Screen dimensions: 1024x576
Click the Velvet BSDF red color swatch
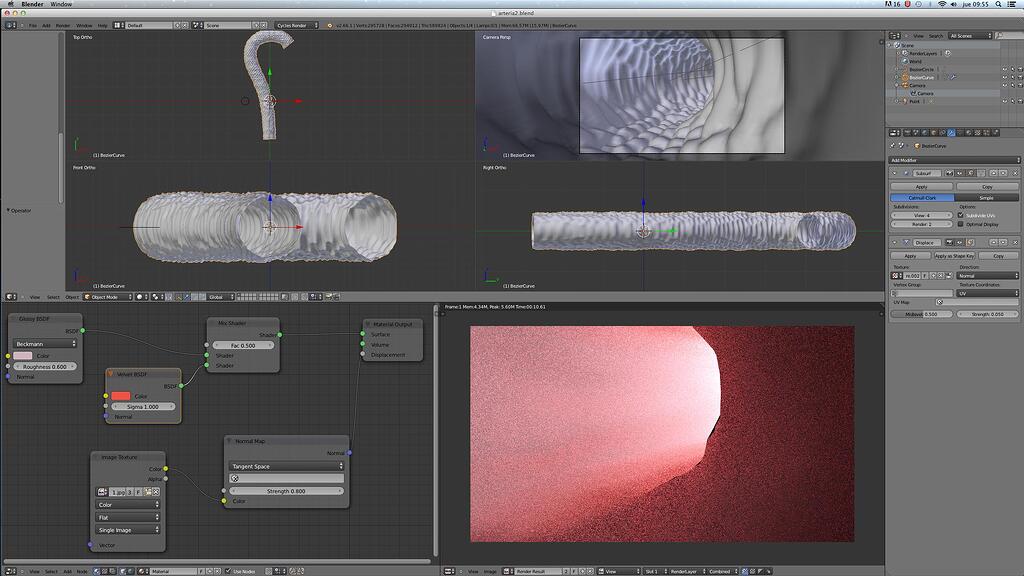coord(121,396)
